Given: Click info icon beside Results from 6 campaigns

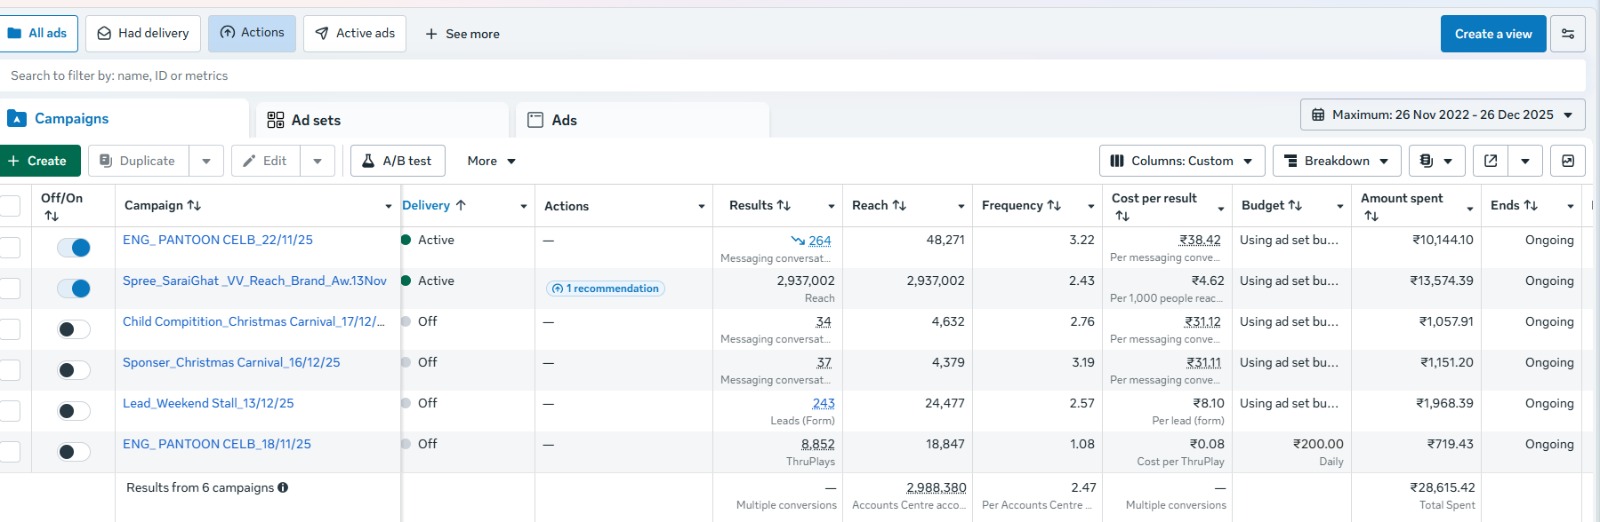Looking at the screenshot, I should click(283, 488).
